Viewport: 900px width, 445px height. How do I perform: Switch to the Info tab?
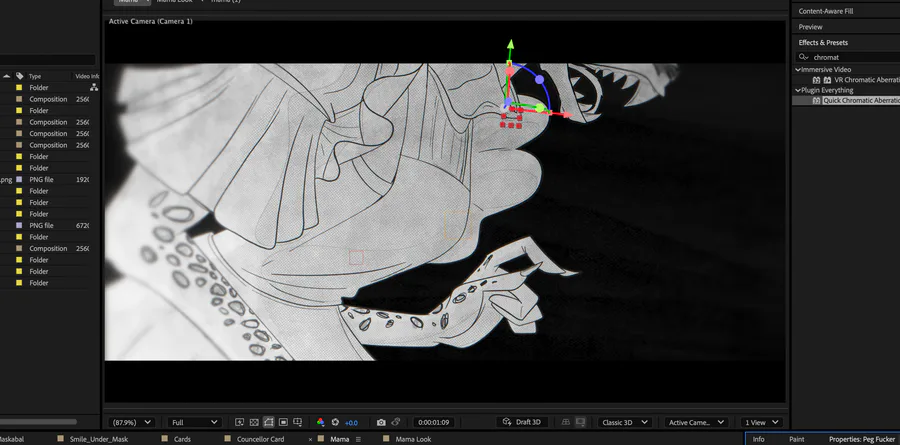[758, 439]
